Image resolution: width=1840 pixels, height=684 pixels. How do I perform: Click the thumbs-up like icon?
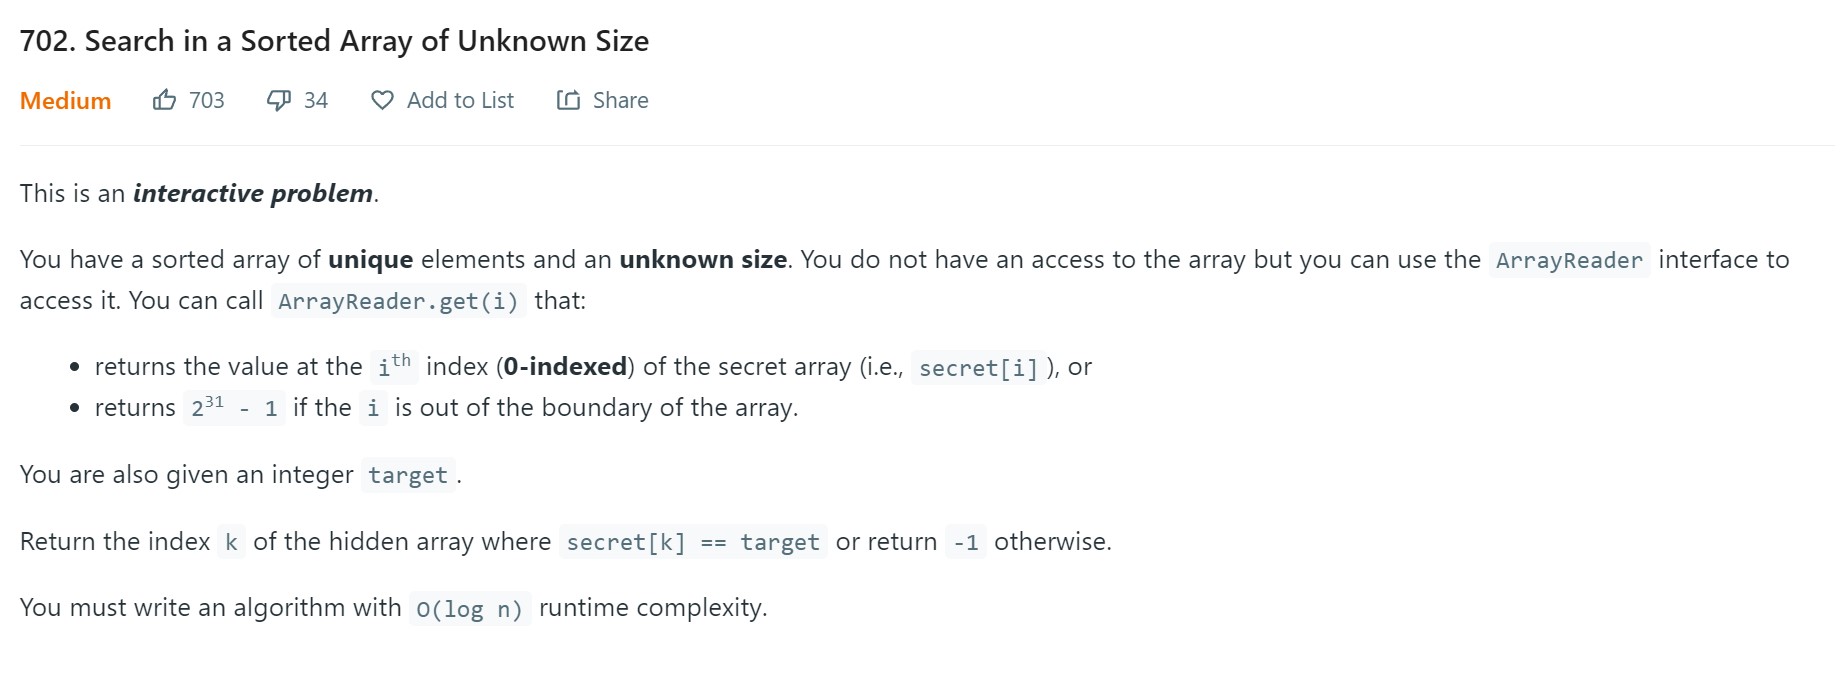[x=164, y=100]
